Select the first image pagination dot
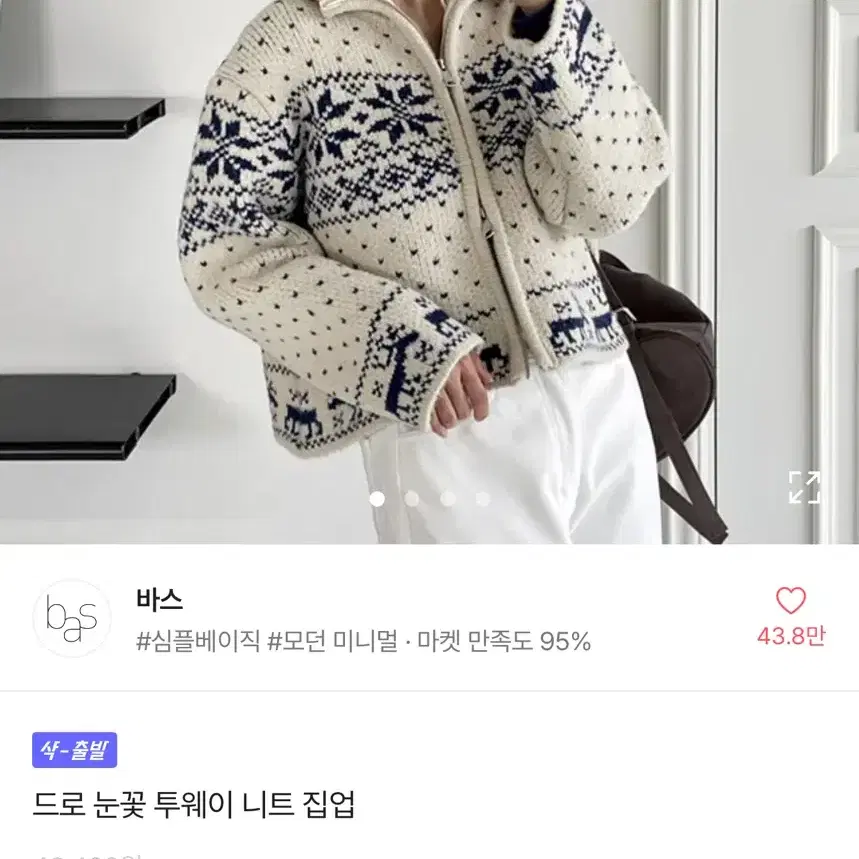Screen dimensions: 859x859 (377, 499)
